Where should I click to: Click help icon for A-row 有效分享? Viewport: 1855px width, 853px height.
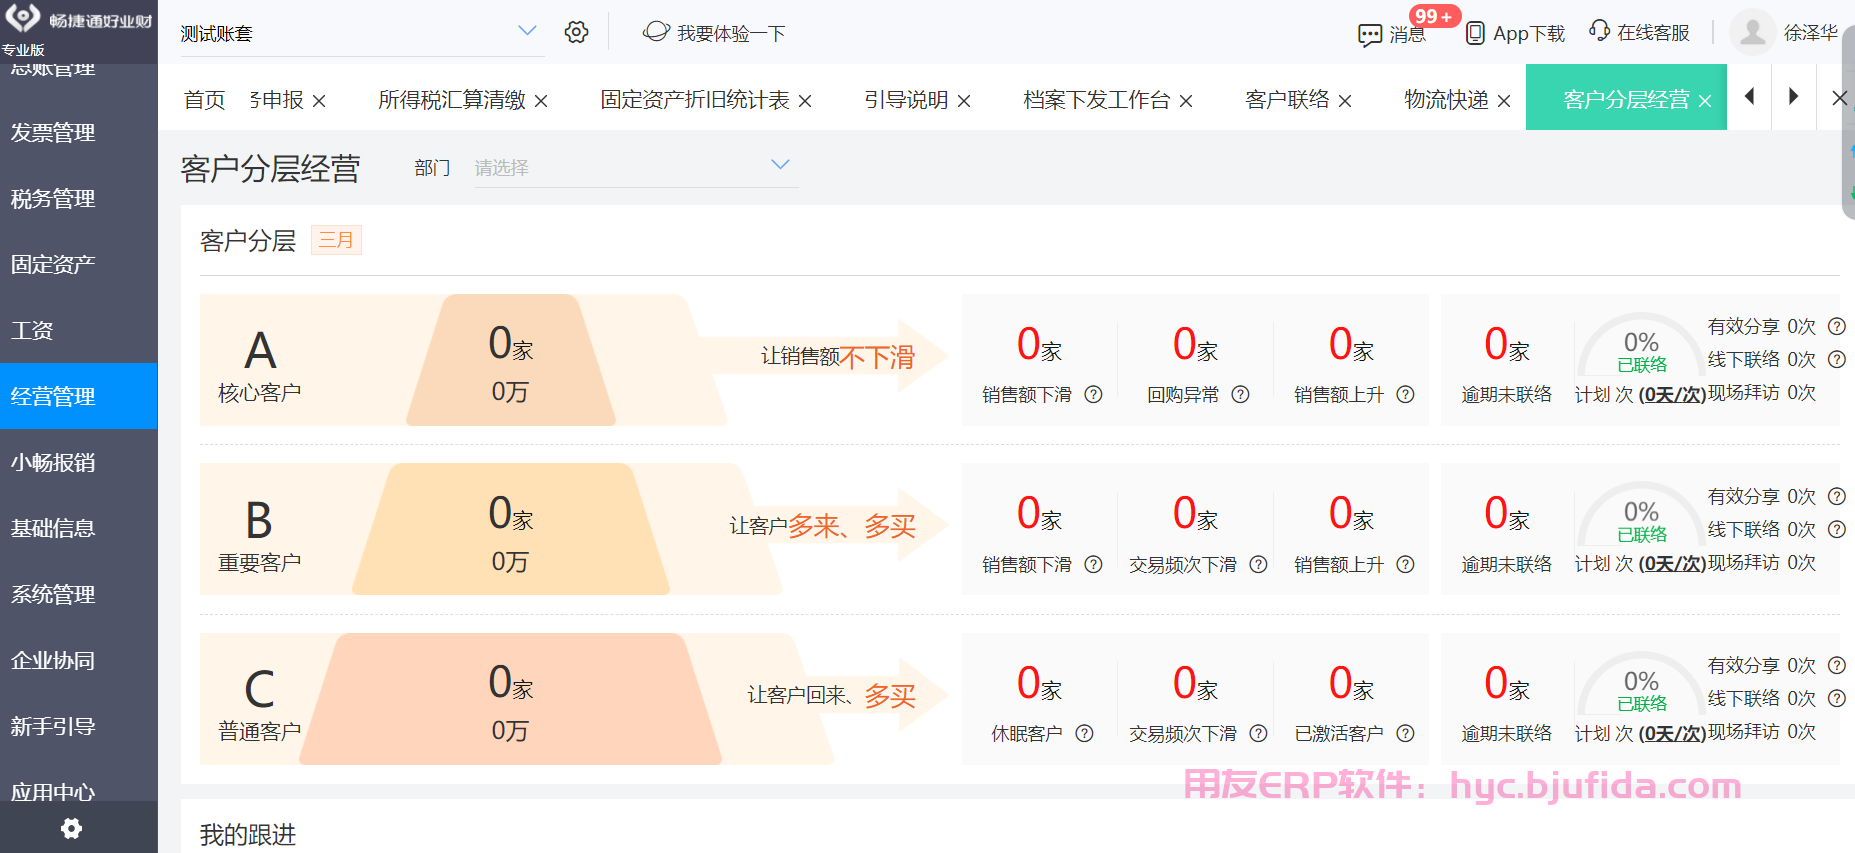click(x=1837, y=326)
